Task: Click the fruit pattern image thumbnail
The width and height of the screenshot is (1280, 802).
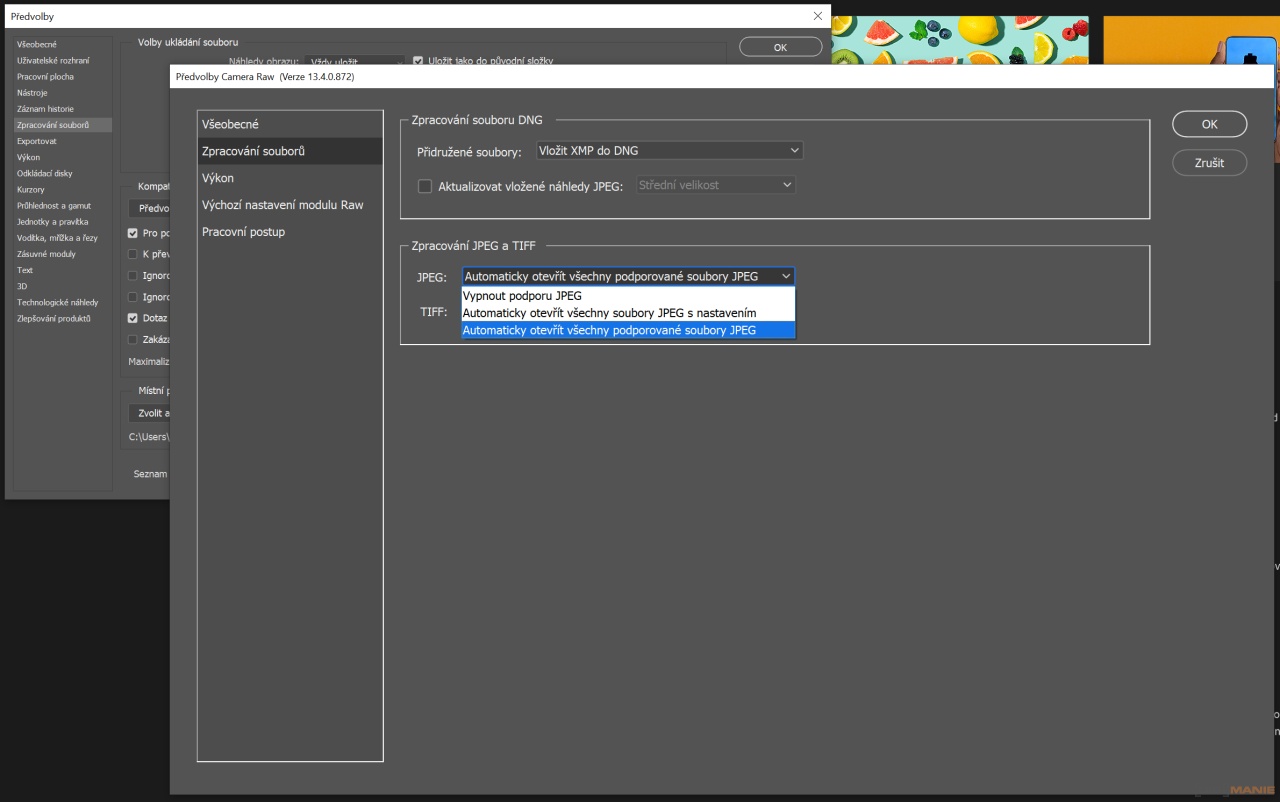Action: point(960,41)
